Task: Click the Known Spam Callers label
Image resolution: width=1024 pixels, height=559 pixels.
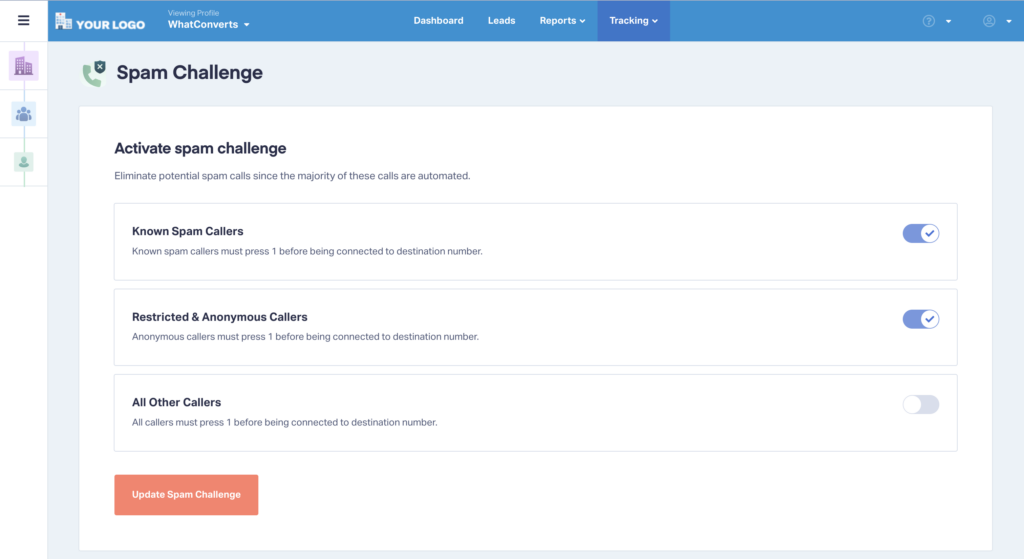Action: (x=187, y=231)
